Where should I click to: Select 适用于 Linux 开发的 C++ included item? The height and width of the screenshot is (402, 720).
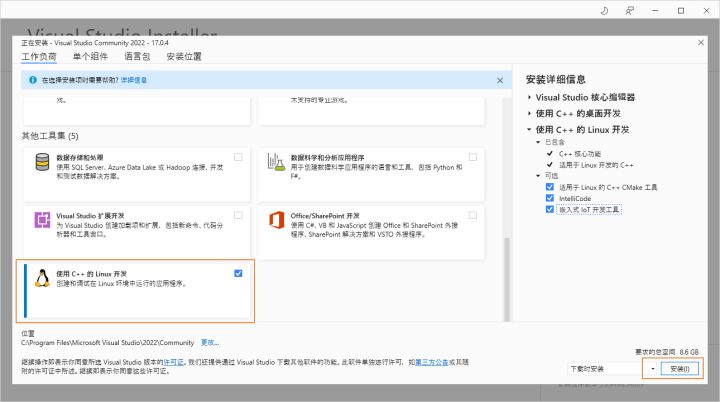(596, 165)
